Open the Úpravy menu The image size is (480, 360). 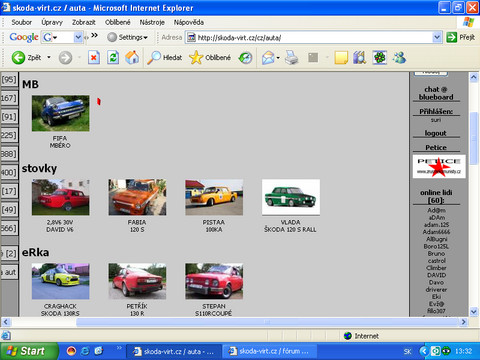click(x=52, y=22)
